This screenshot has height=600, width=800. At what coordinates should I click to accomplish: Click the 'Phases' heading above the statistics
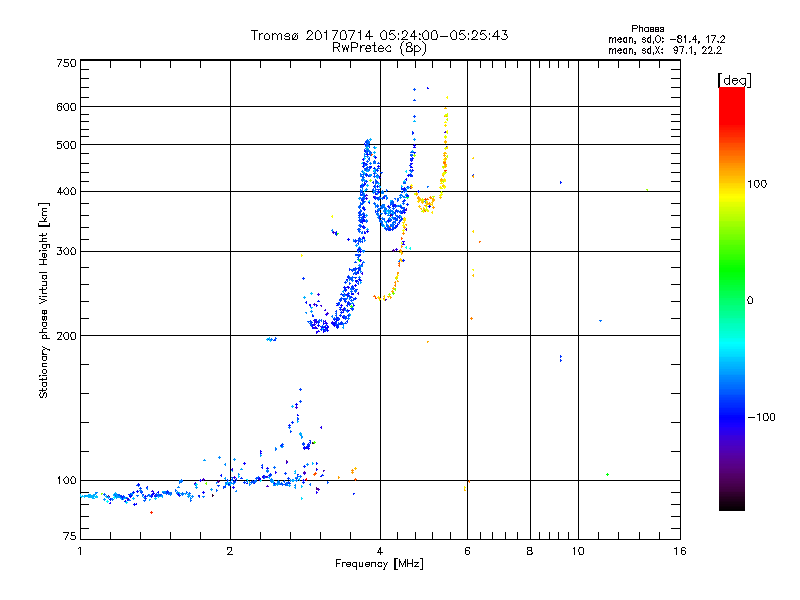click(x=647, y=29)
